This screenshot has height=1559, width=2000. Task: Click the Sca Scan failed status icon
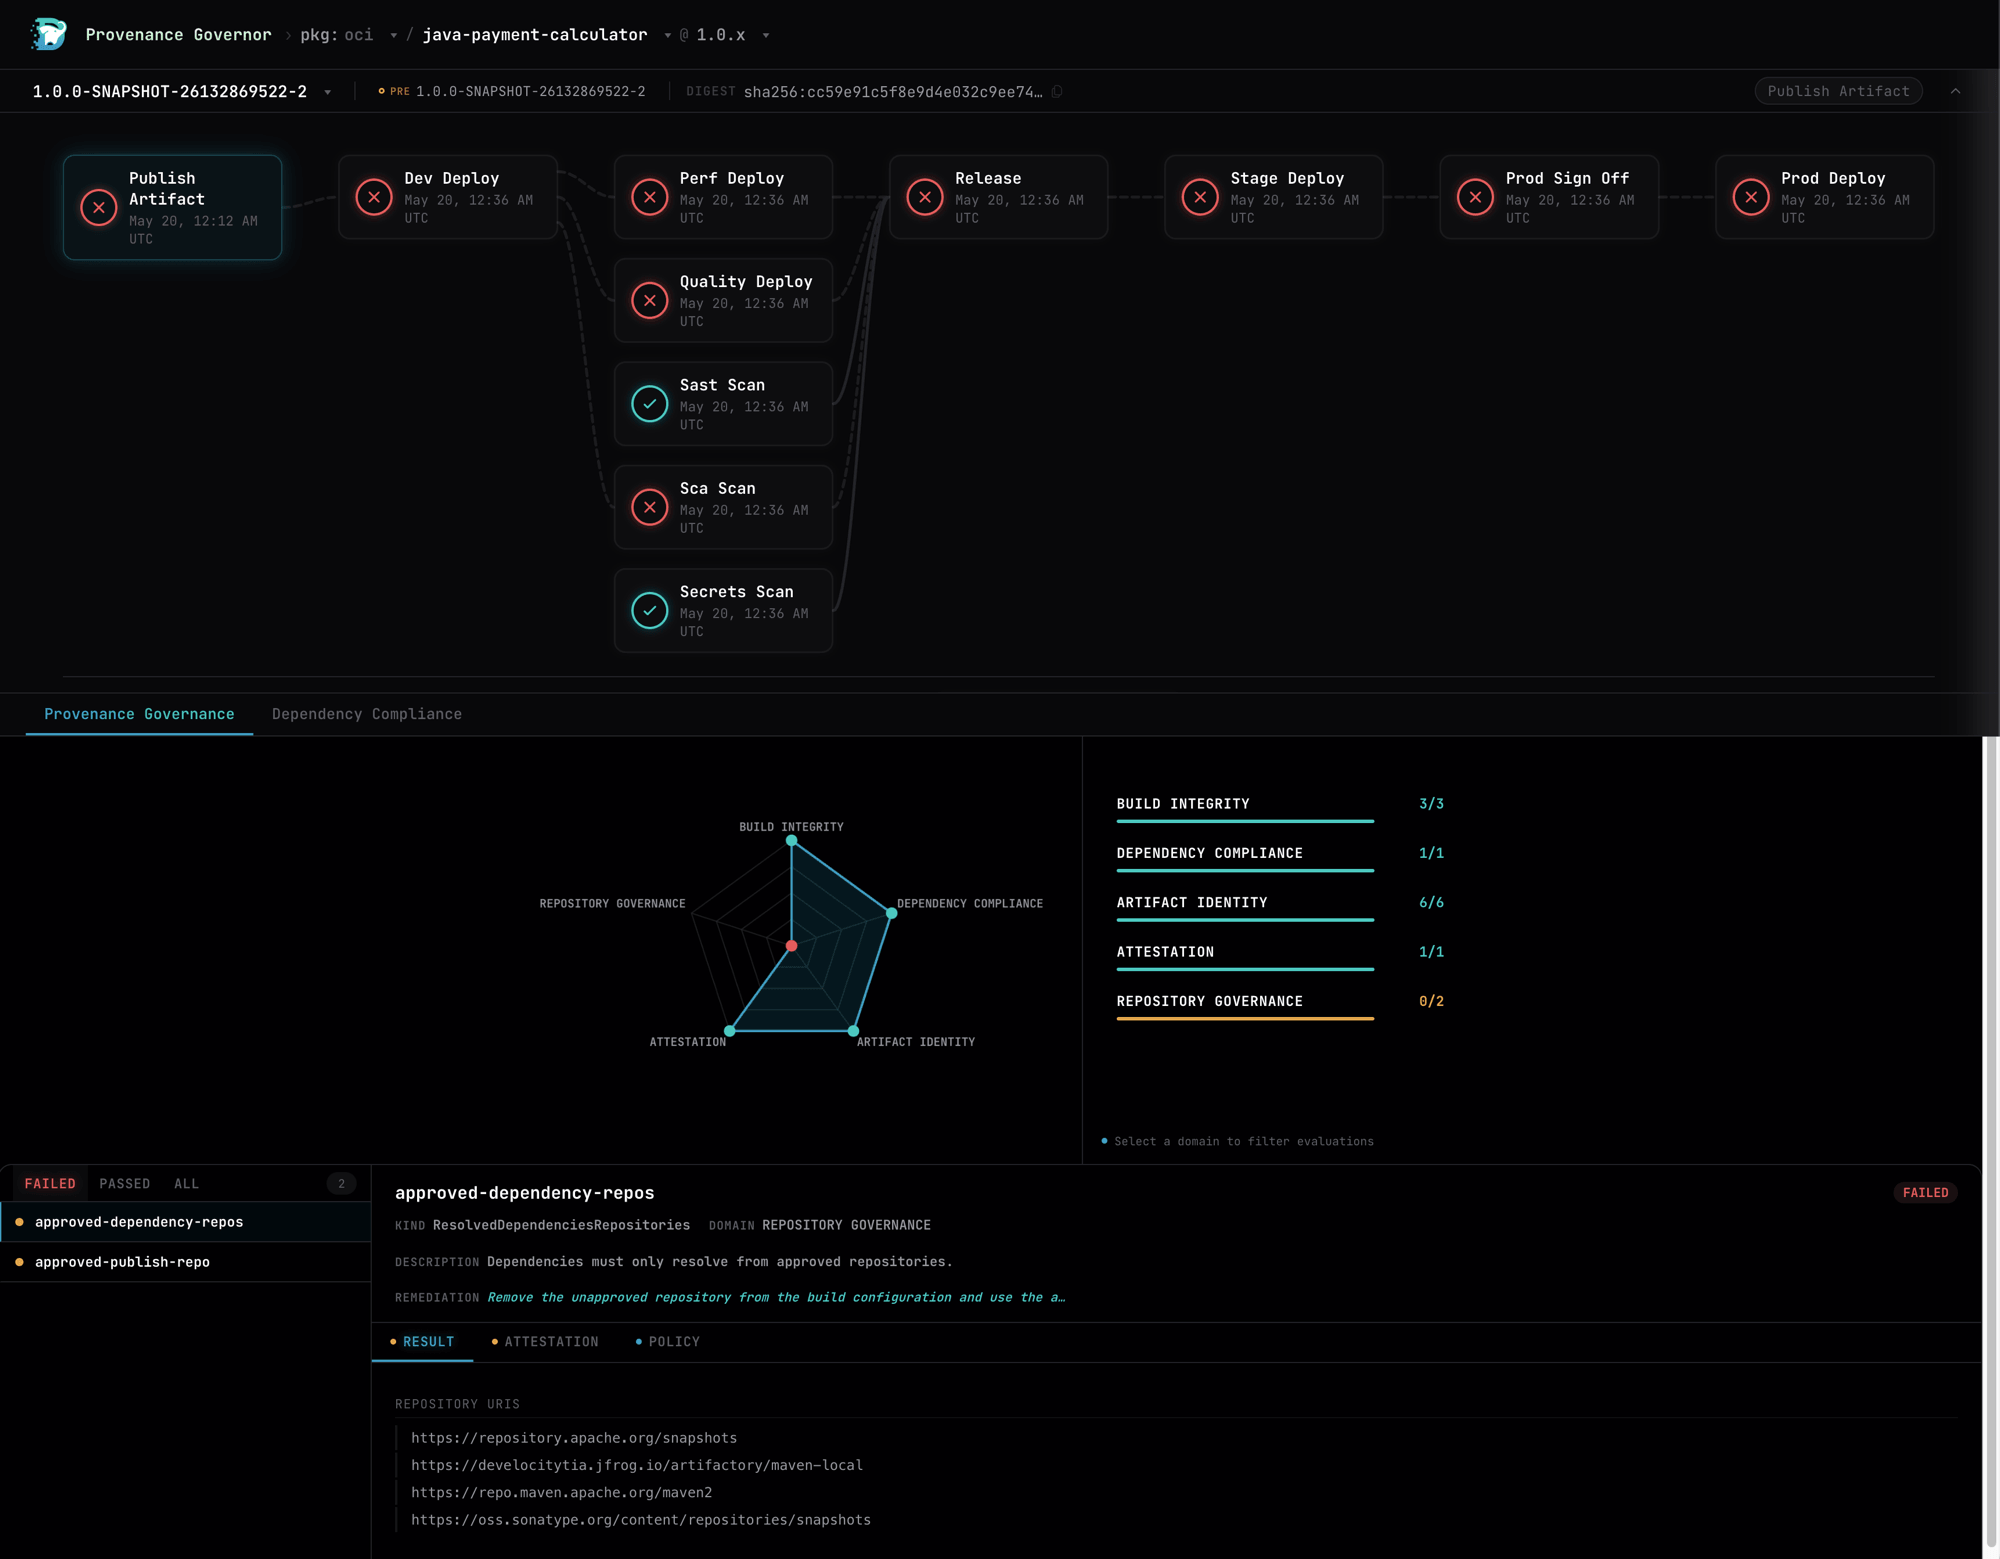(650, 507)
